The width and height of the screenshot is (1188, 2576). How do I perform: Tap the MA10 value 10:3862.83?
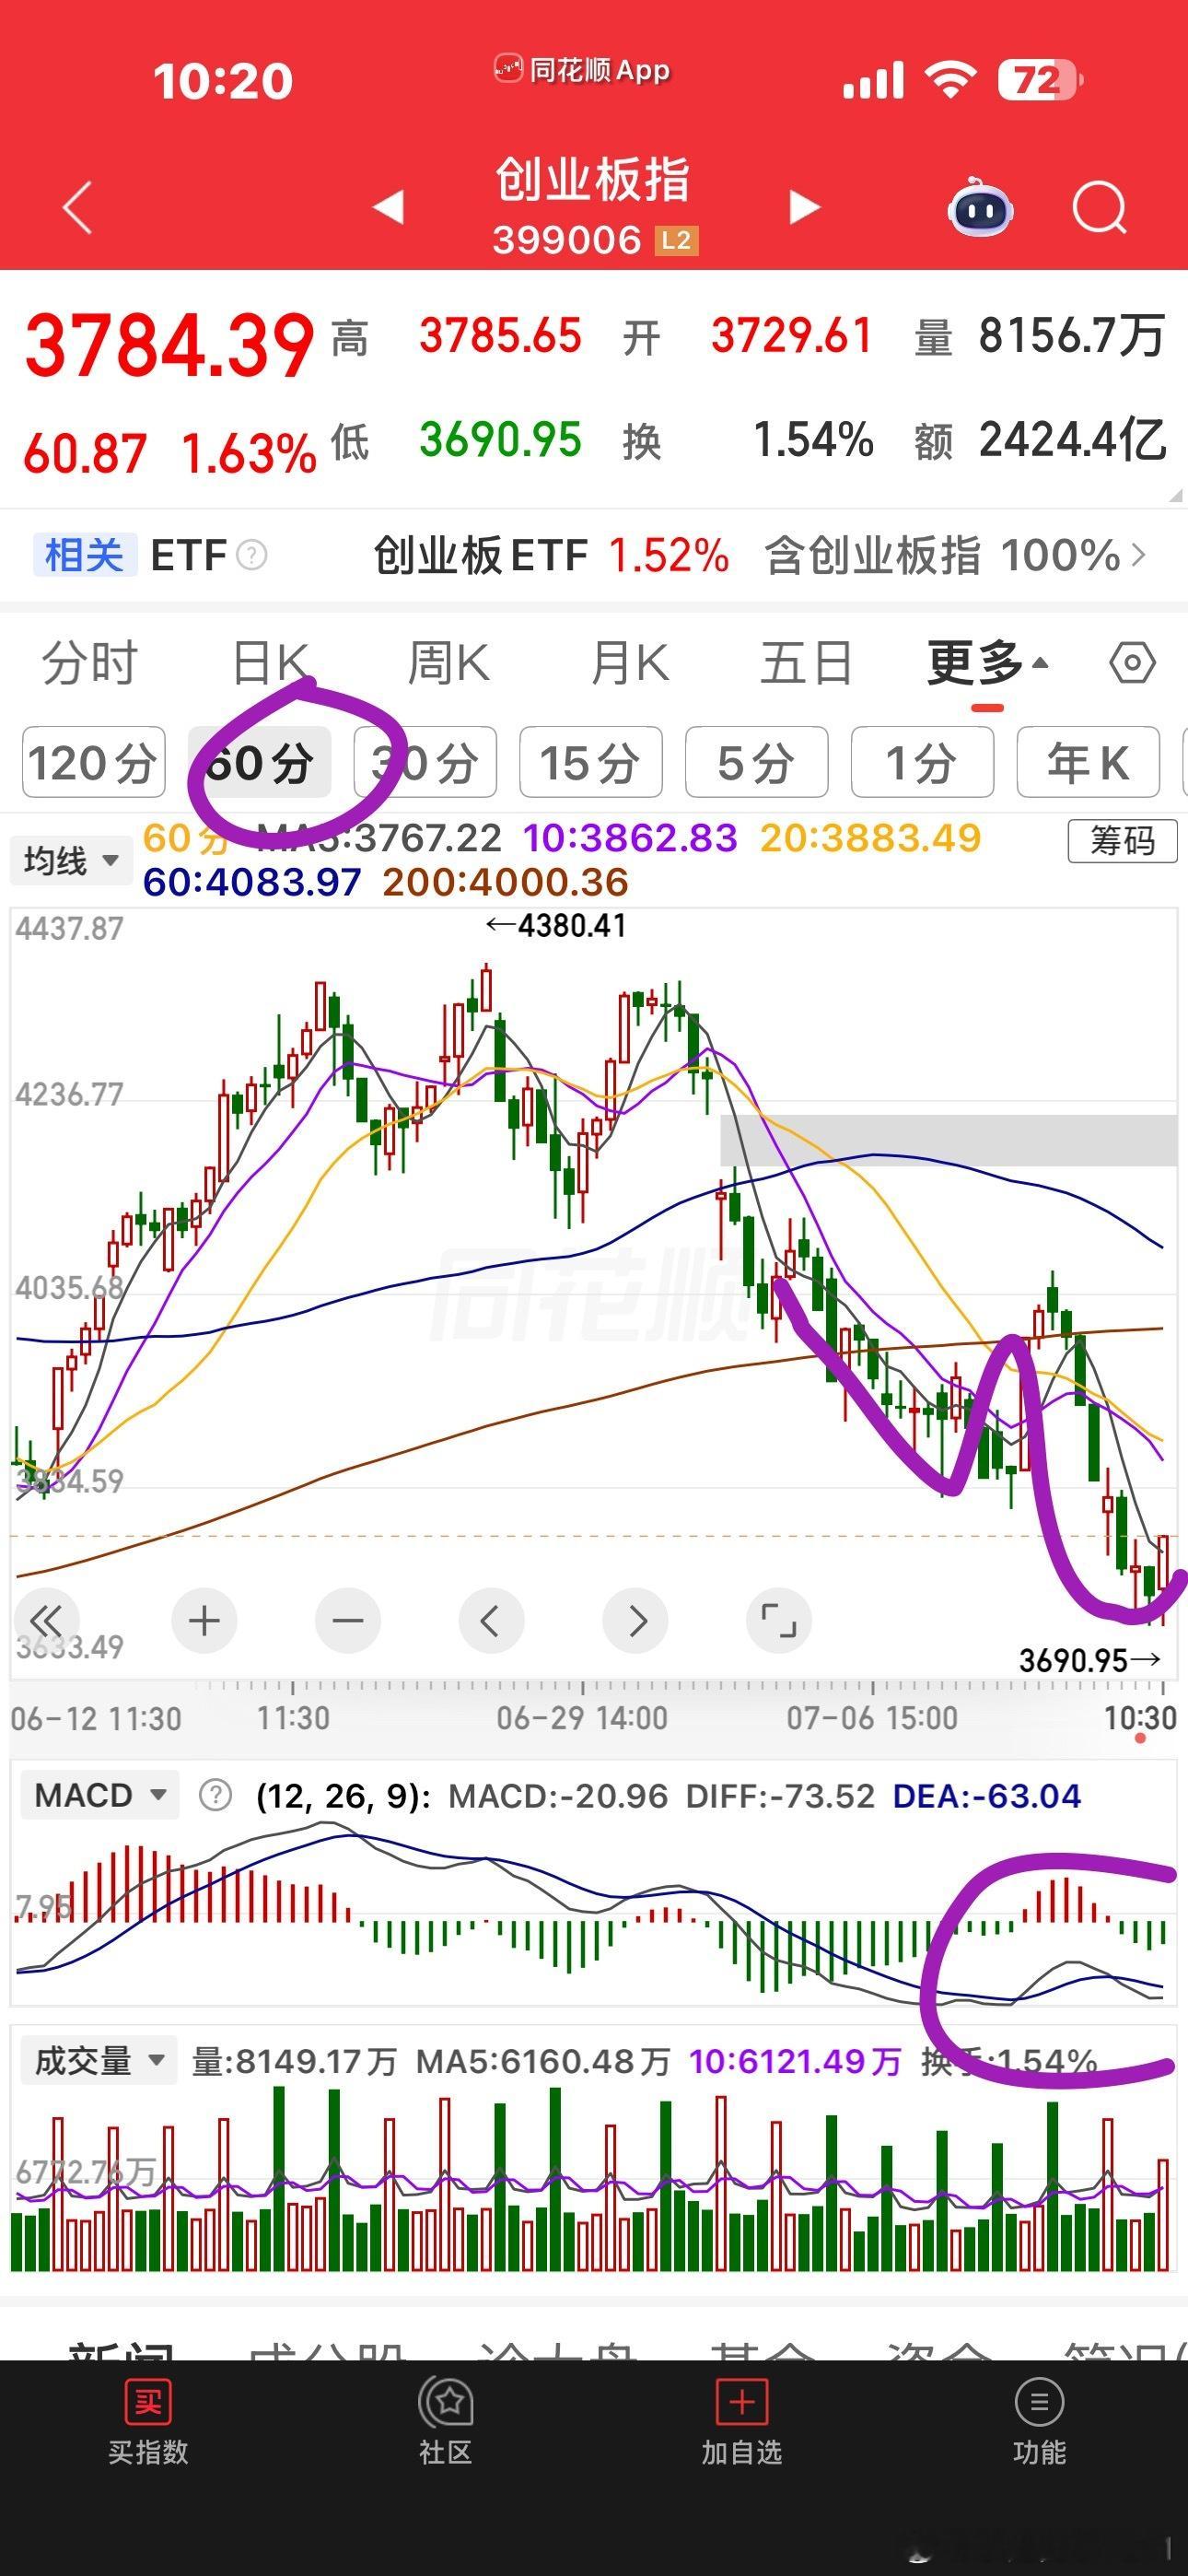pos(630,838)
